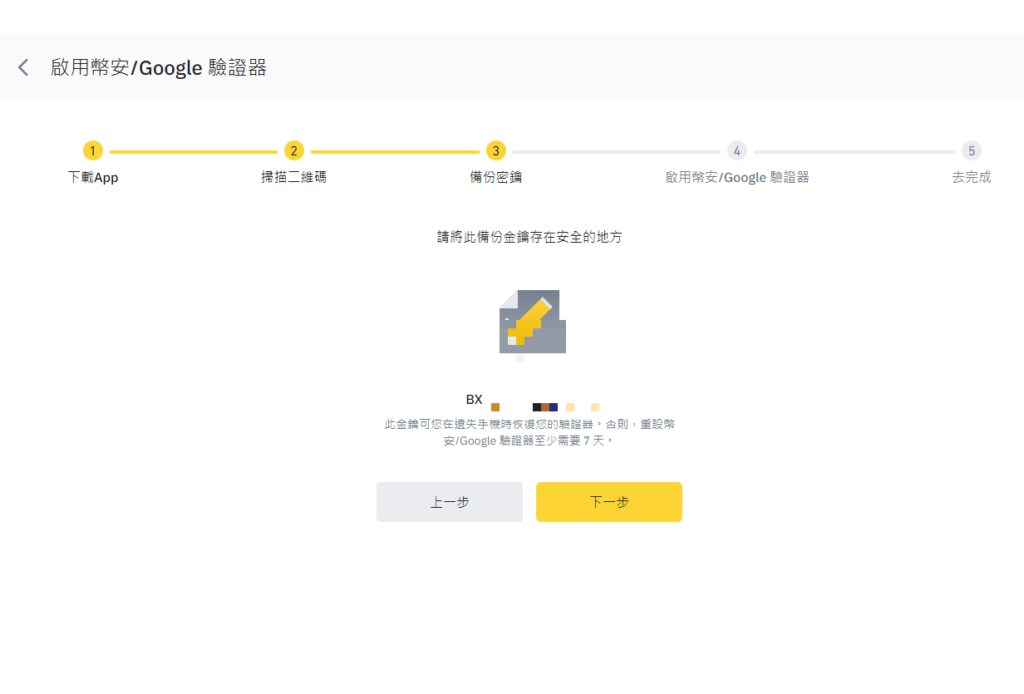Click the 上一步 button to go back

pos(449,502)
